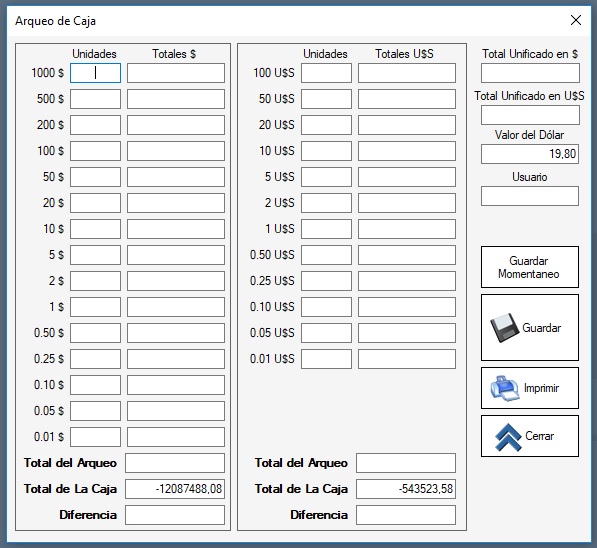Select pesos Total del Arqueo field
Image resolution: width=597 pixels, height=548 pixels.
[175, 463]
